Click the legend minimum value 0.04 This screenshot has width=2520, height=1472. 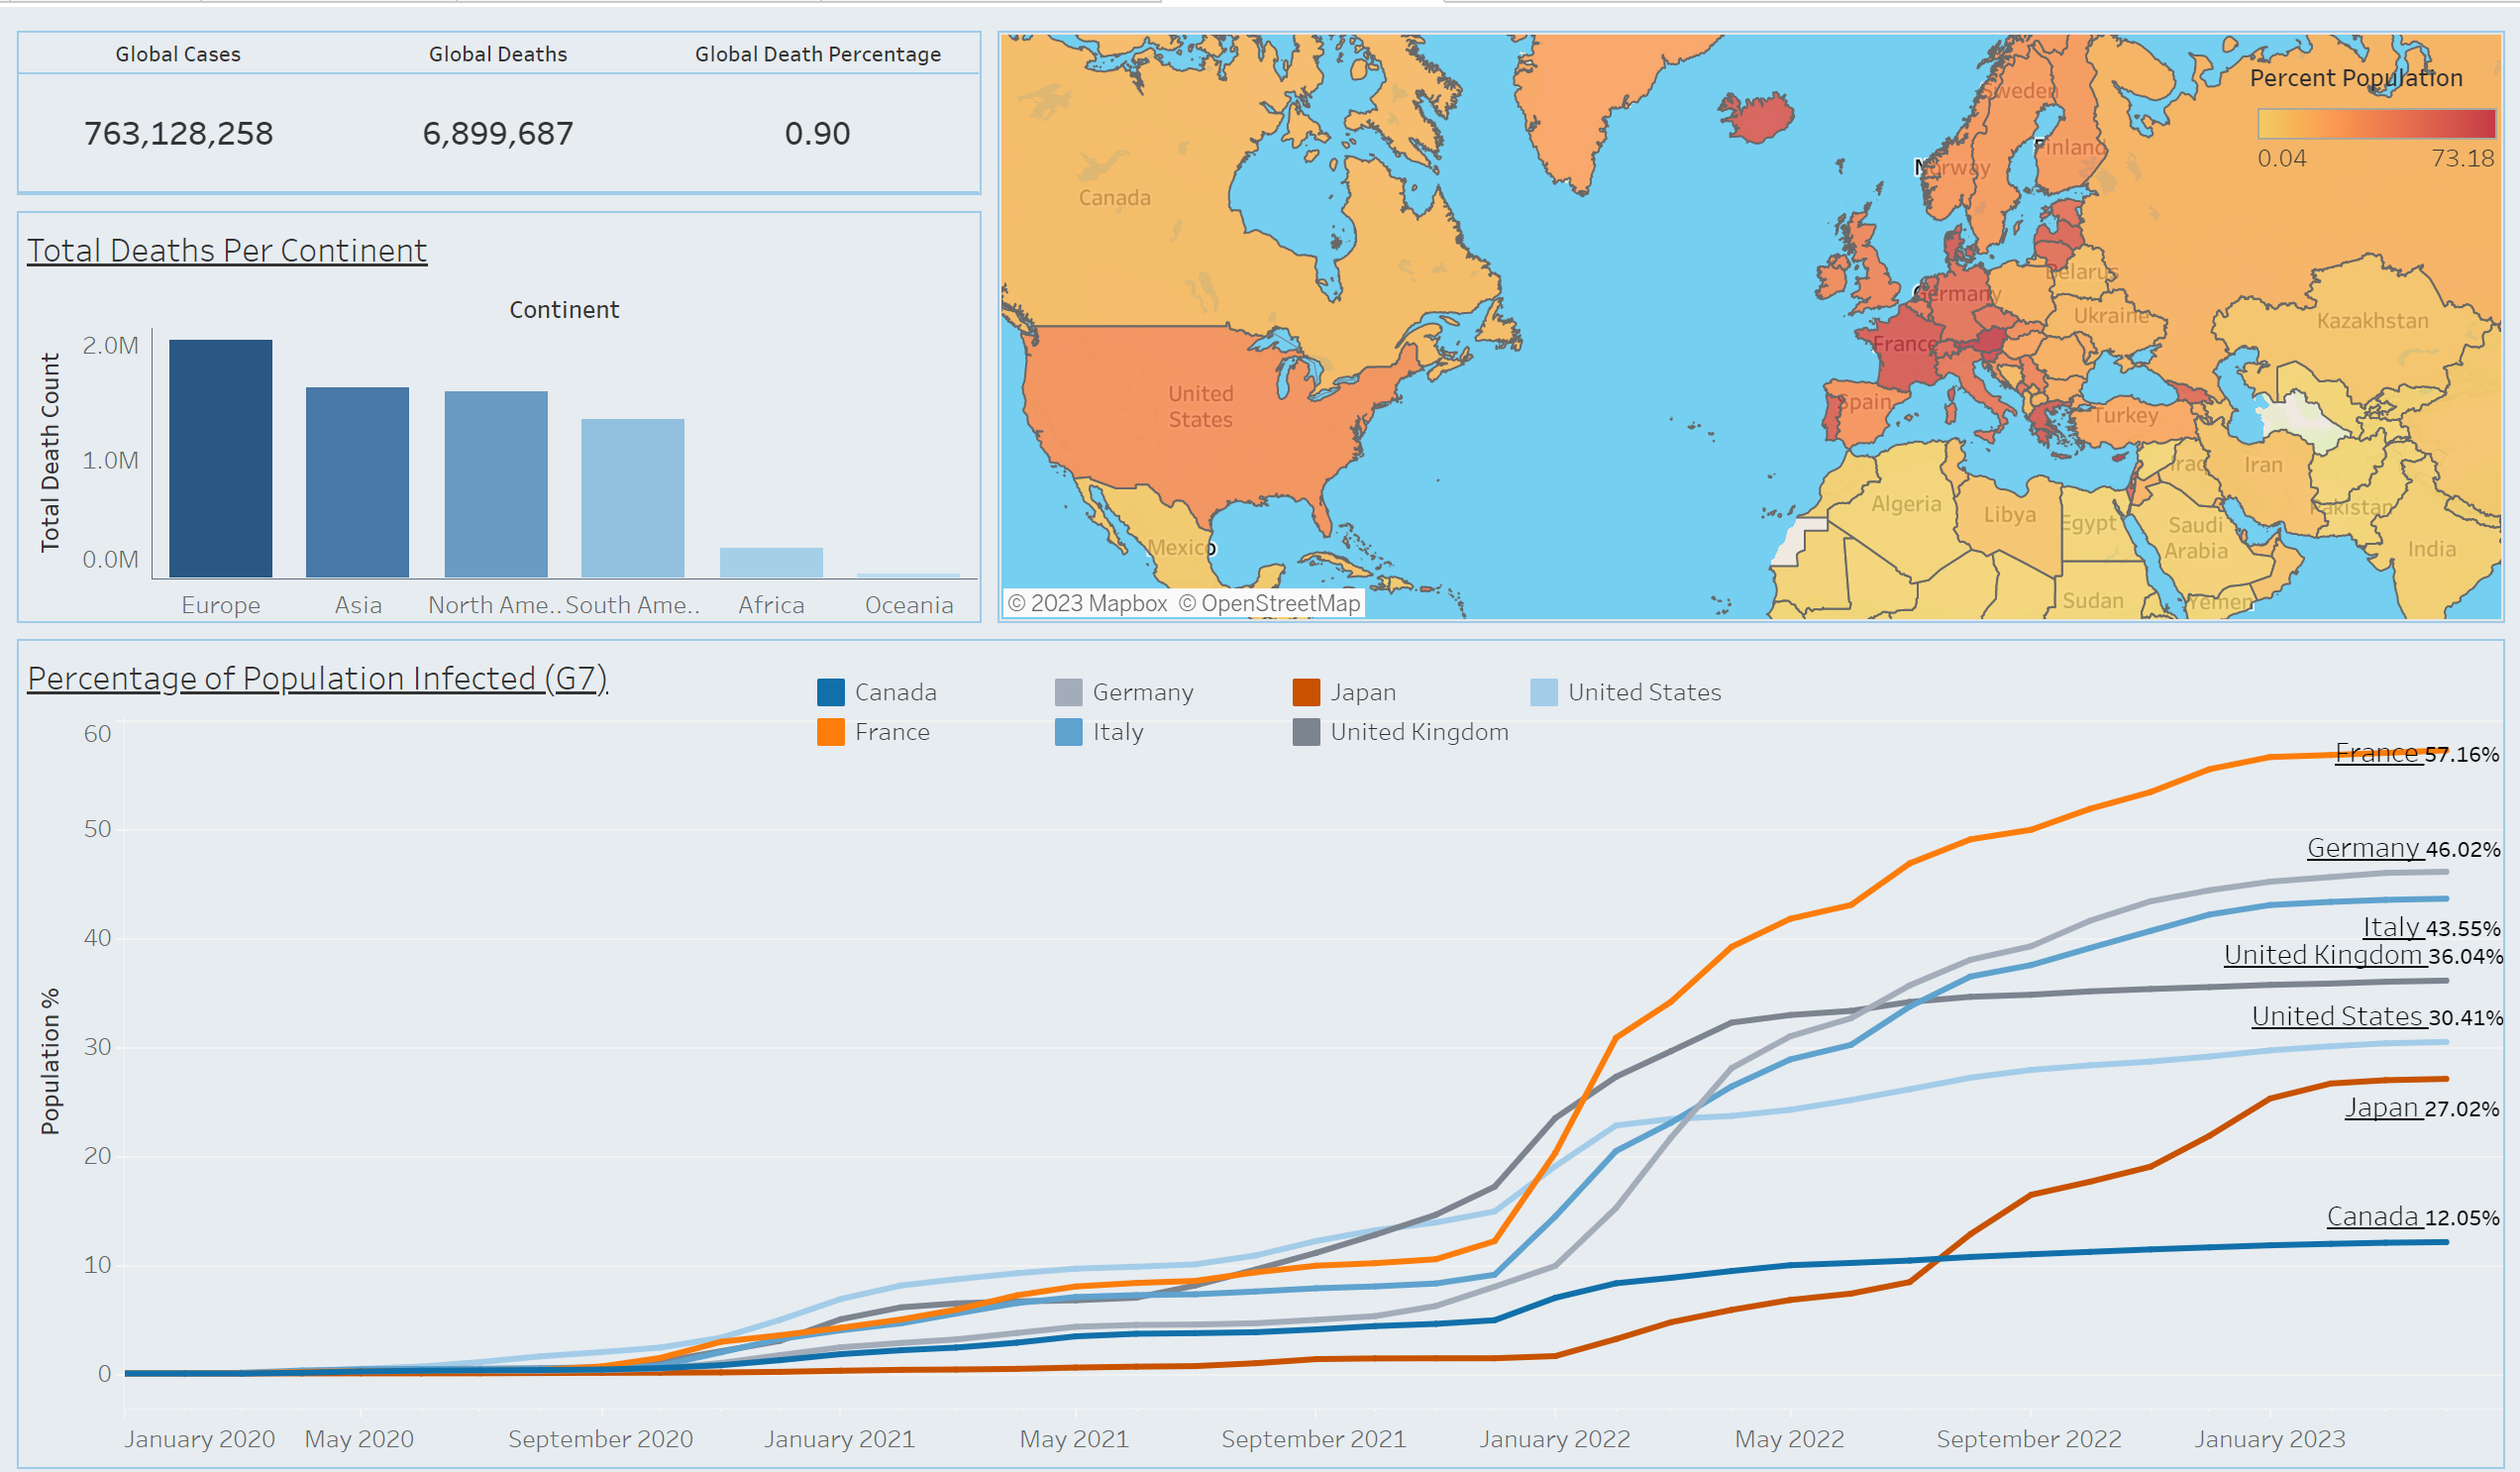[2282, 158]
